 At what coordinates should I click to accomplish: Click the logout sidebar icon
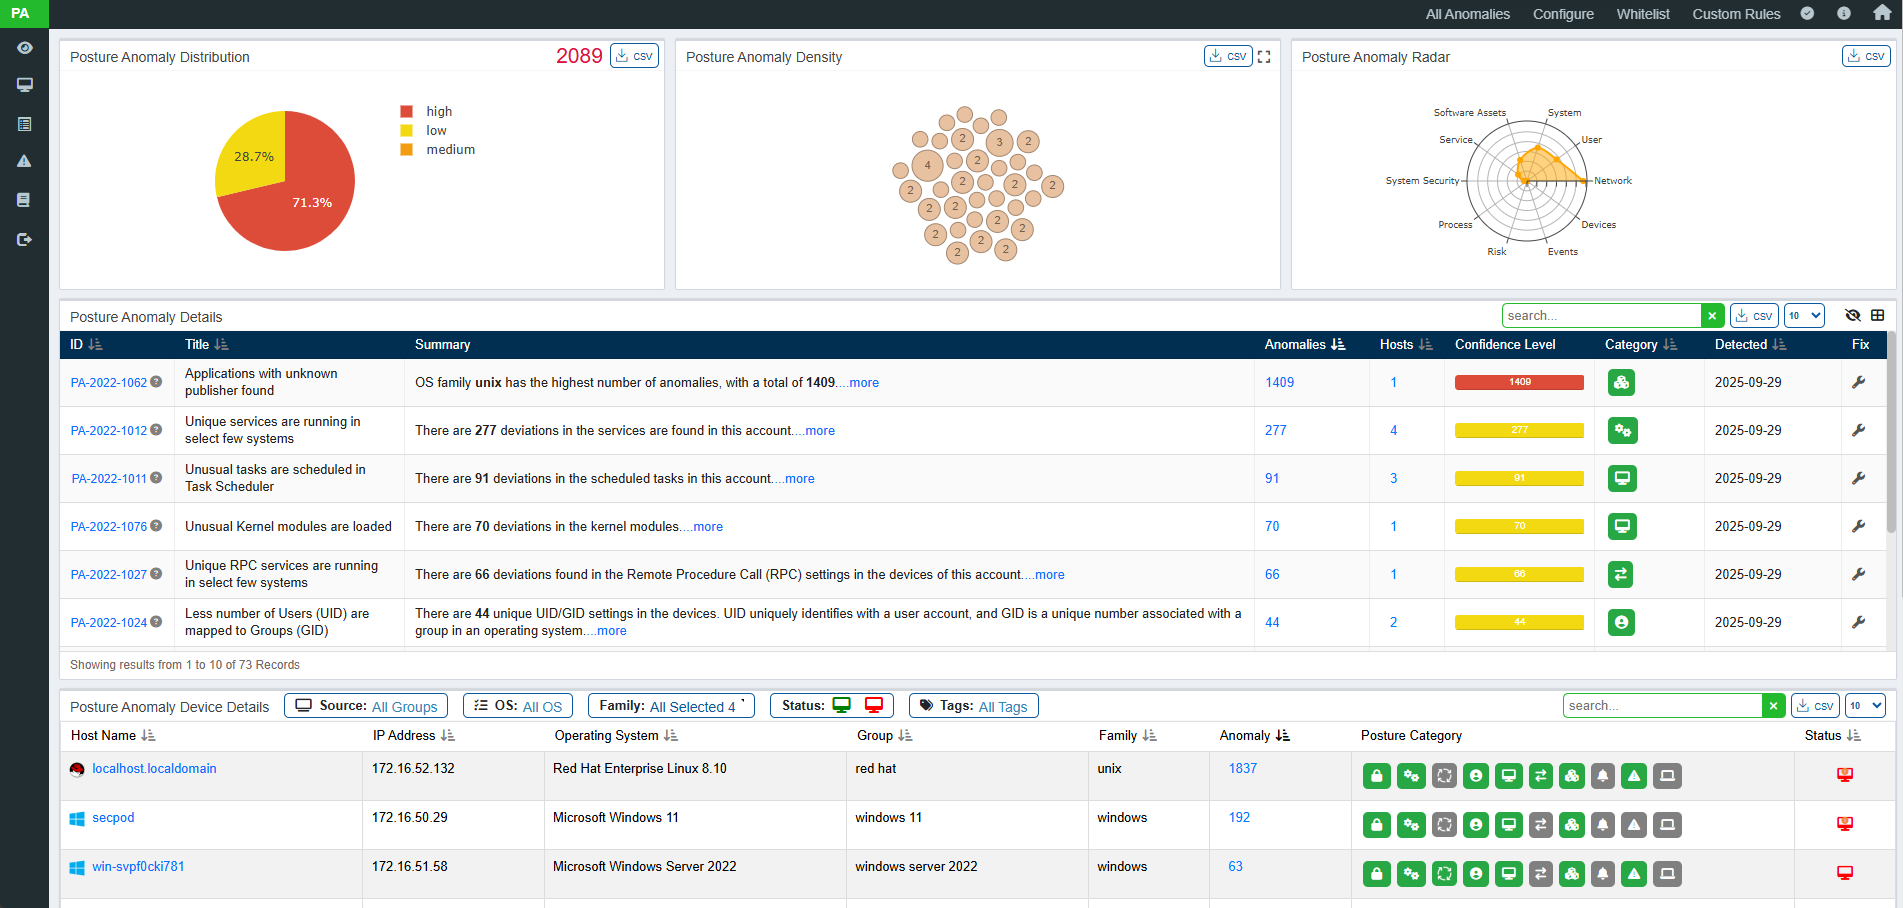[x=25, y=239]
